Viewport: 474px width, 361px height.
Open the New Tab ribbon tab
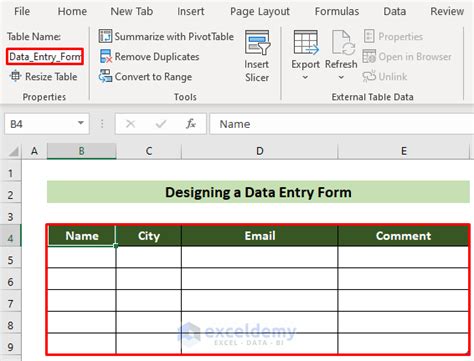pos(132,11)
